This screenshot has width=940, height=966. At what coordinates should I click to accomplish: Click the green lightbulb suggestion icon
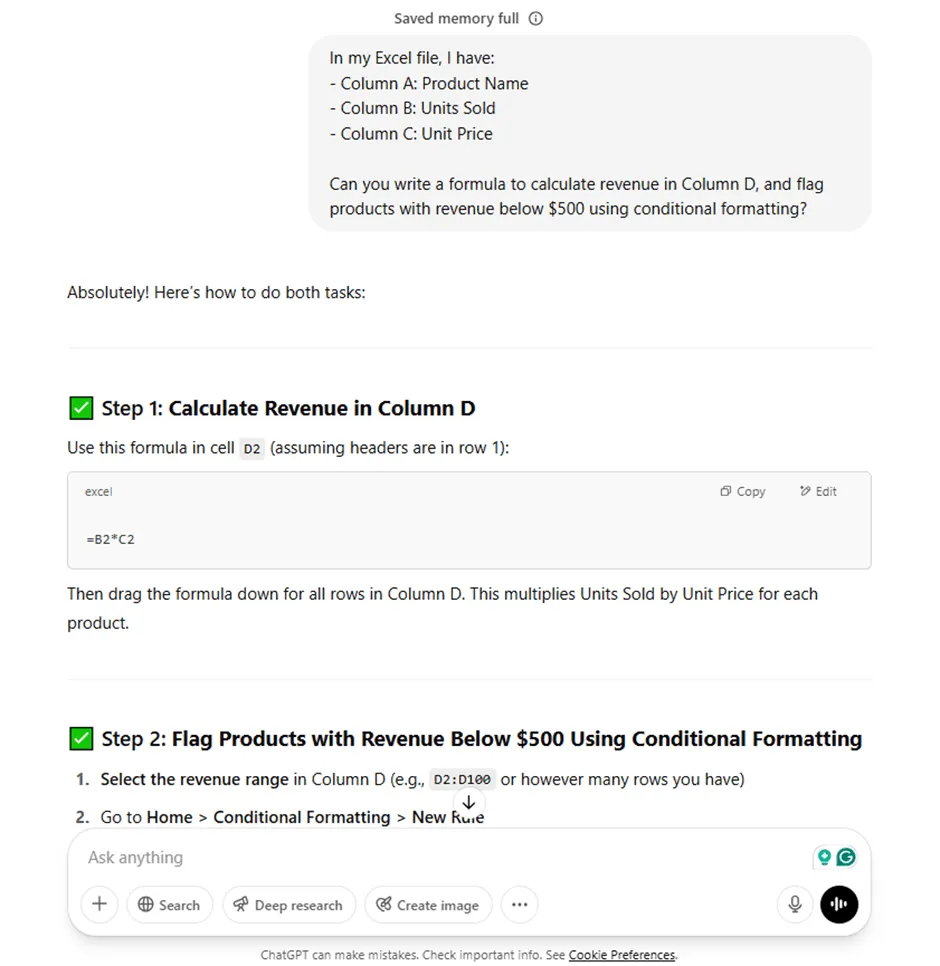click(824, 857)
